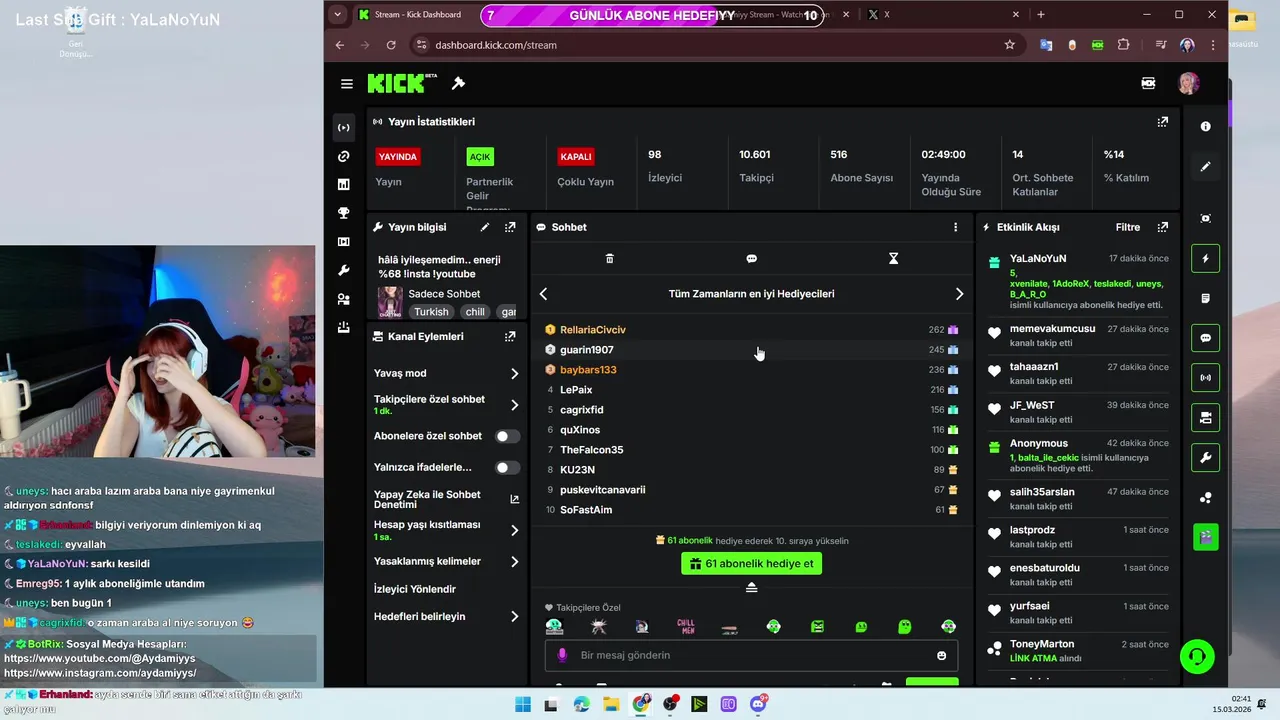The width and height of the screenshot is (1280, 720).
Task: Click the Turkish tag chip
Action: coord(432,312)
